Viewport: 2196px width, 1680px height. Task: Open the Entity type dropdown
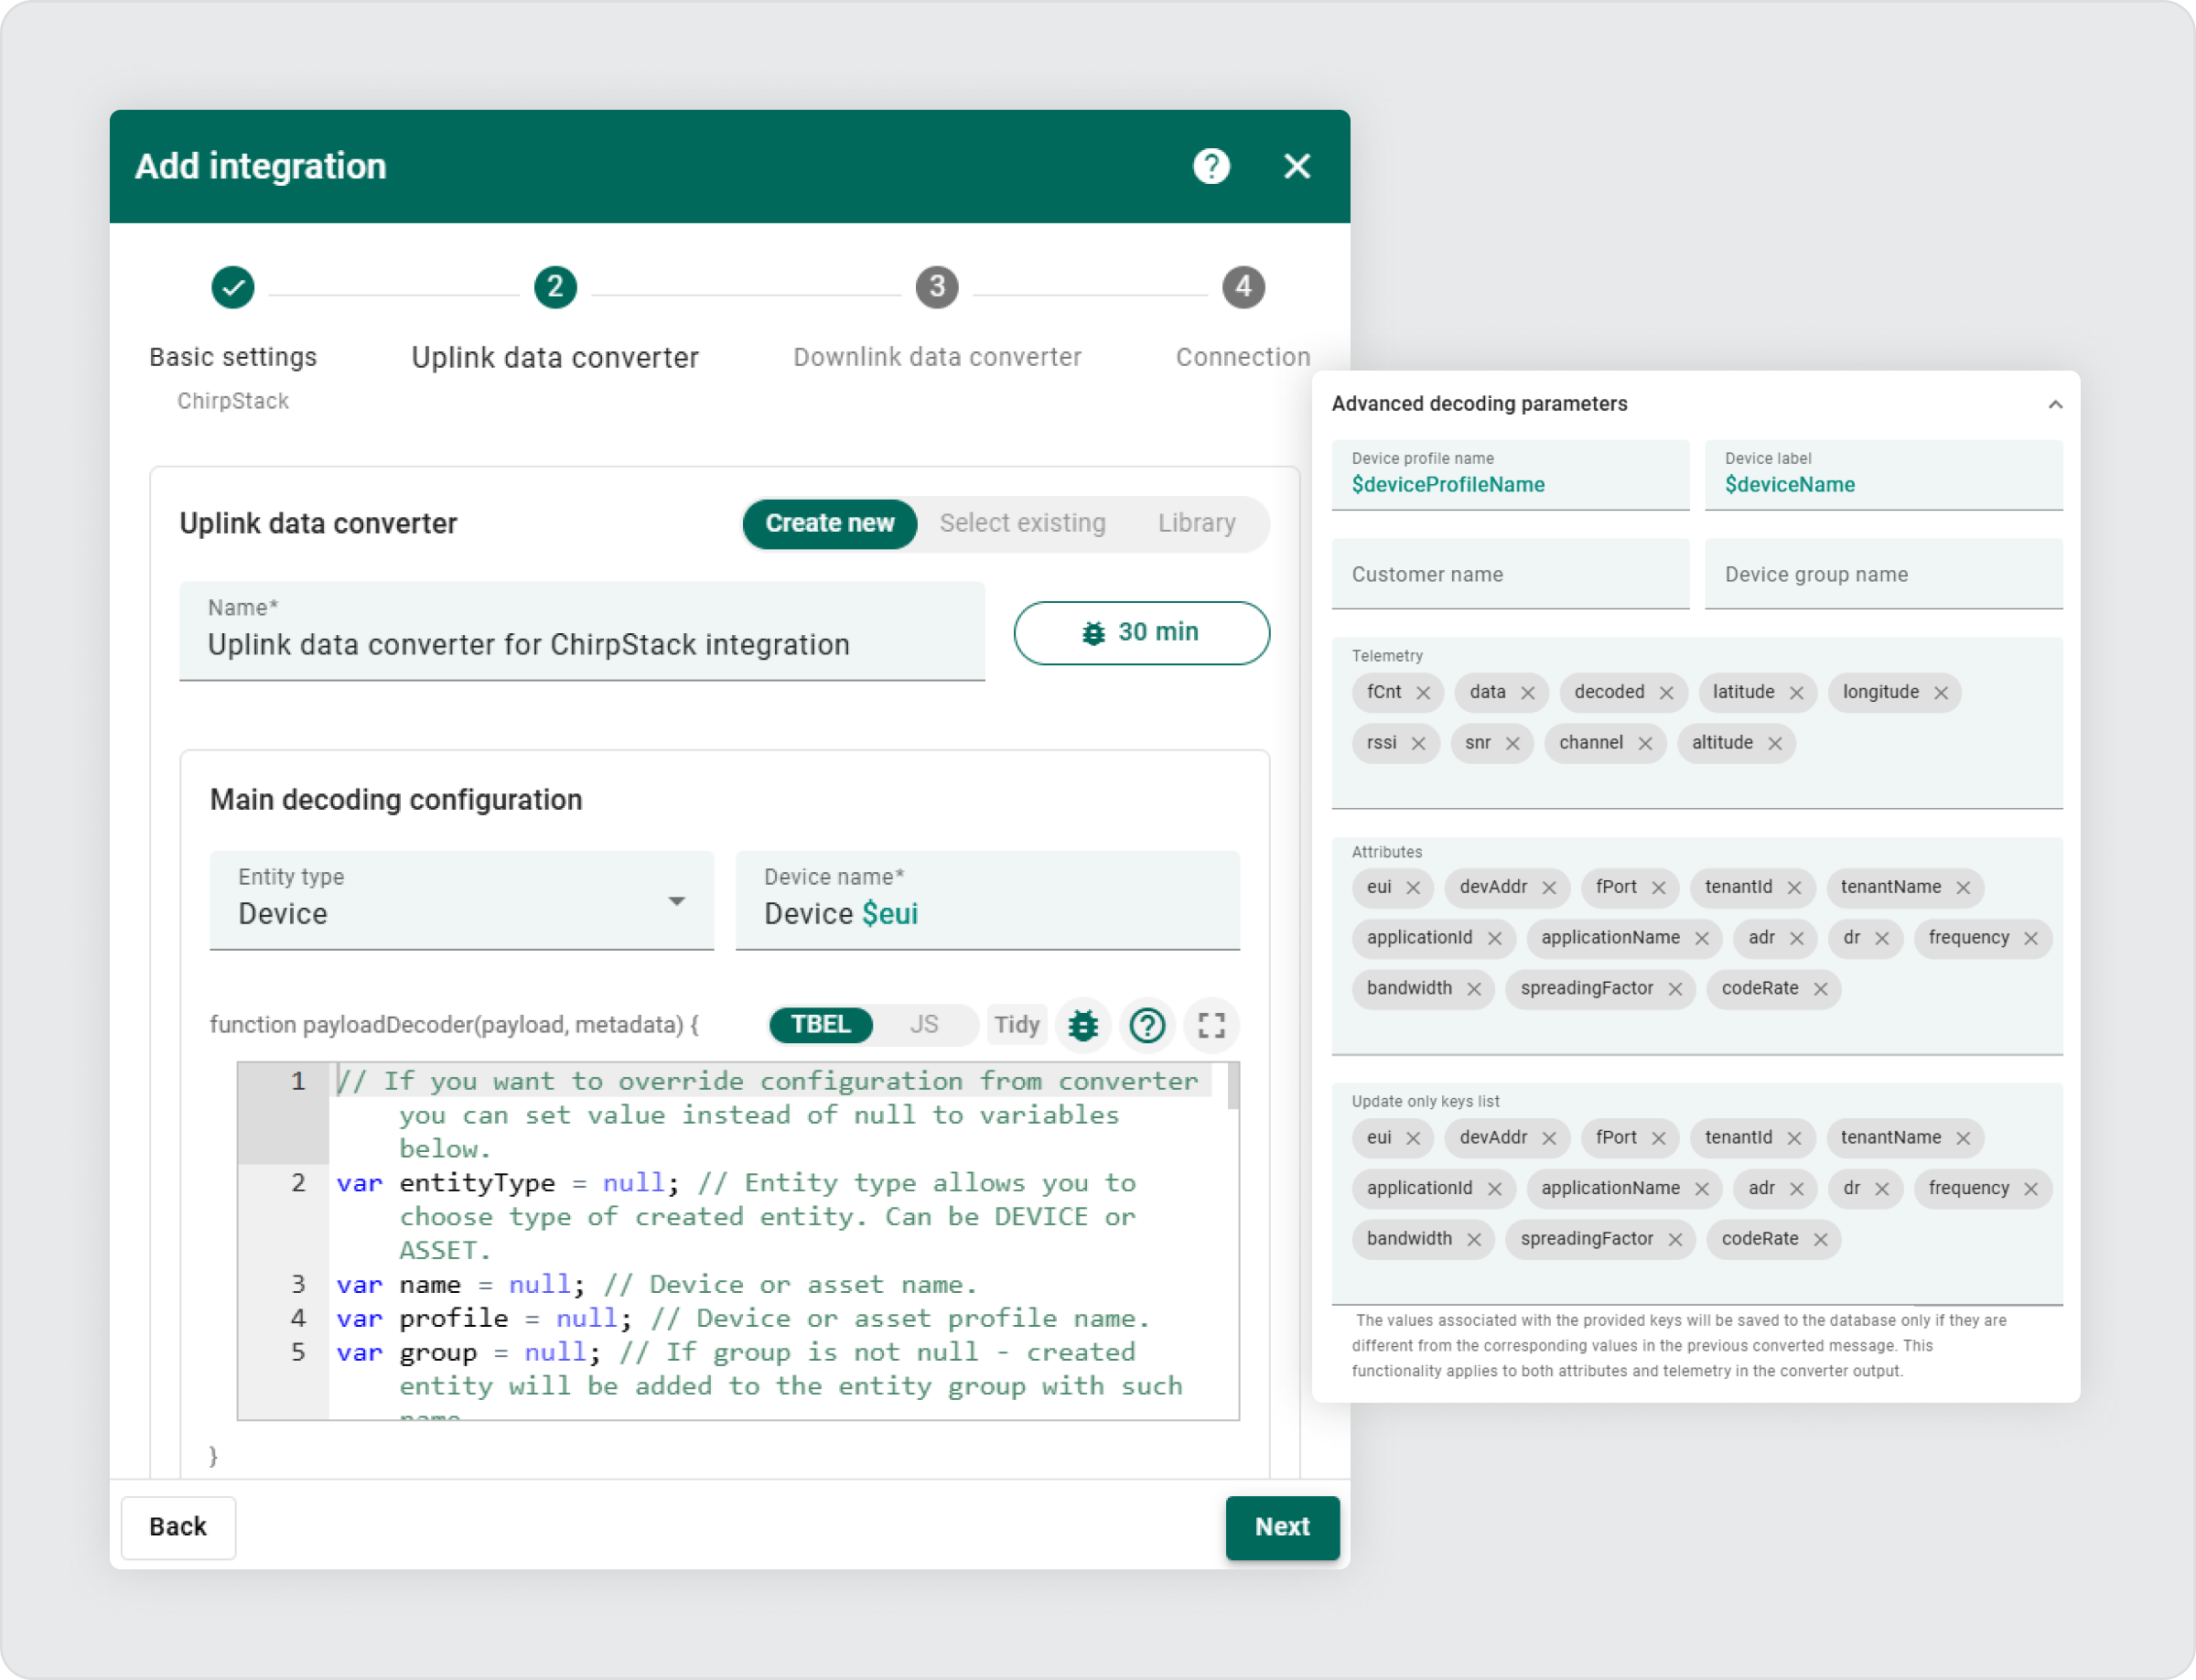pyautogui.click(x=678, y=900)
